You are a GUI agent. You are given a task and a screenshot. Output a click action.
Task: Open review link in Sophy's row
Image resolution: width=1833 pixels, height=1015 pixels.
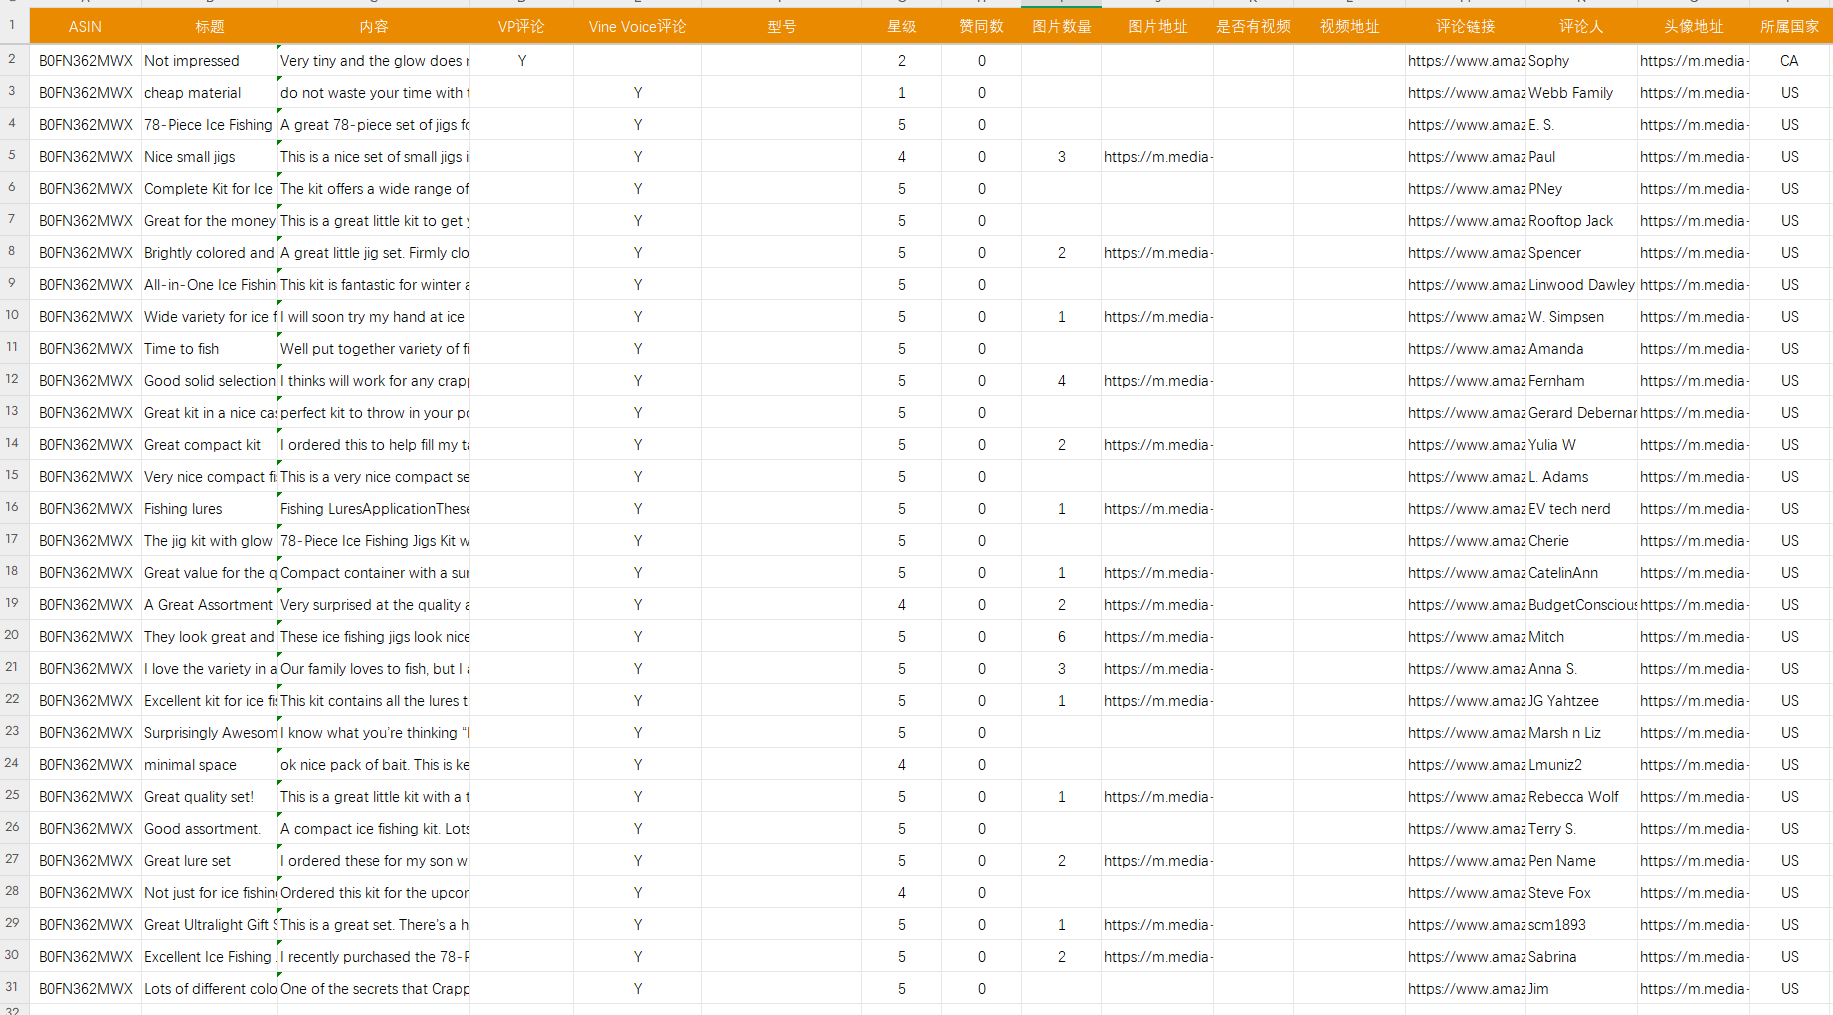point(1465,61)
